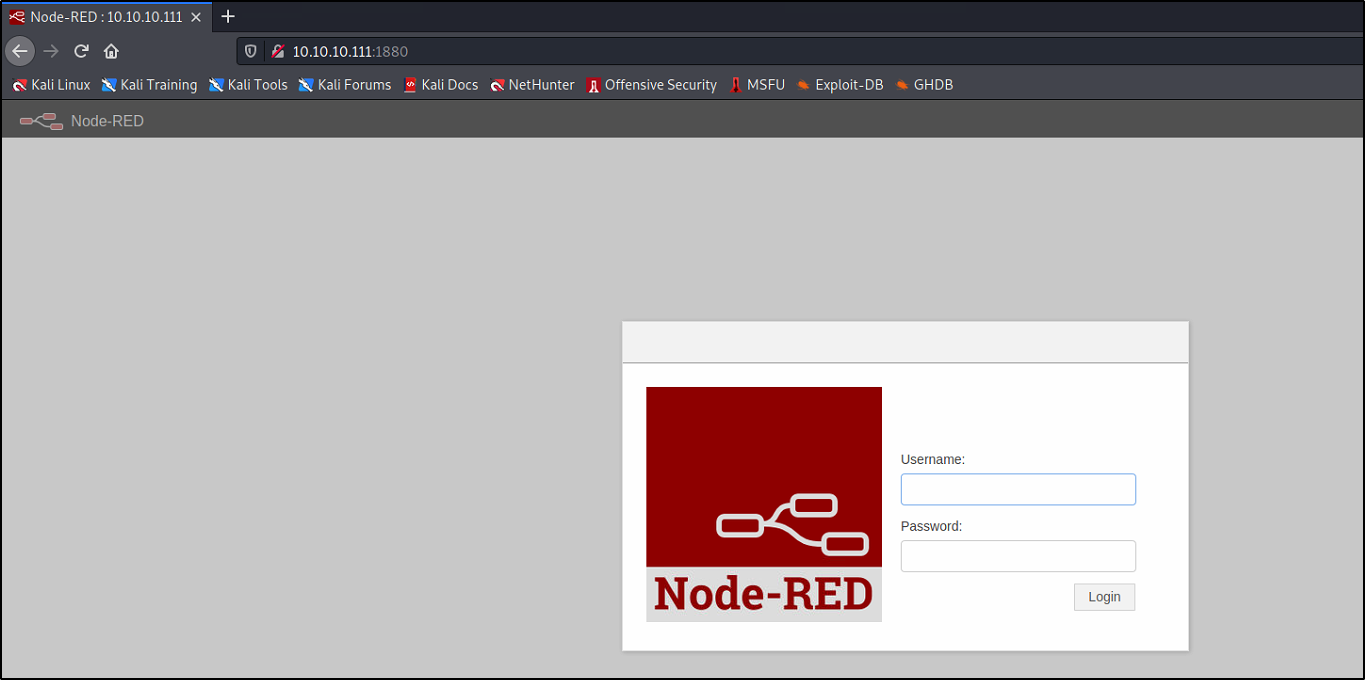Open the MSFU bookmark
The height and width of the screenshot is (680, 1365).
pos(757,85)
